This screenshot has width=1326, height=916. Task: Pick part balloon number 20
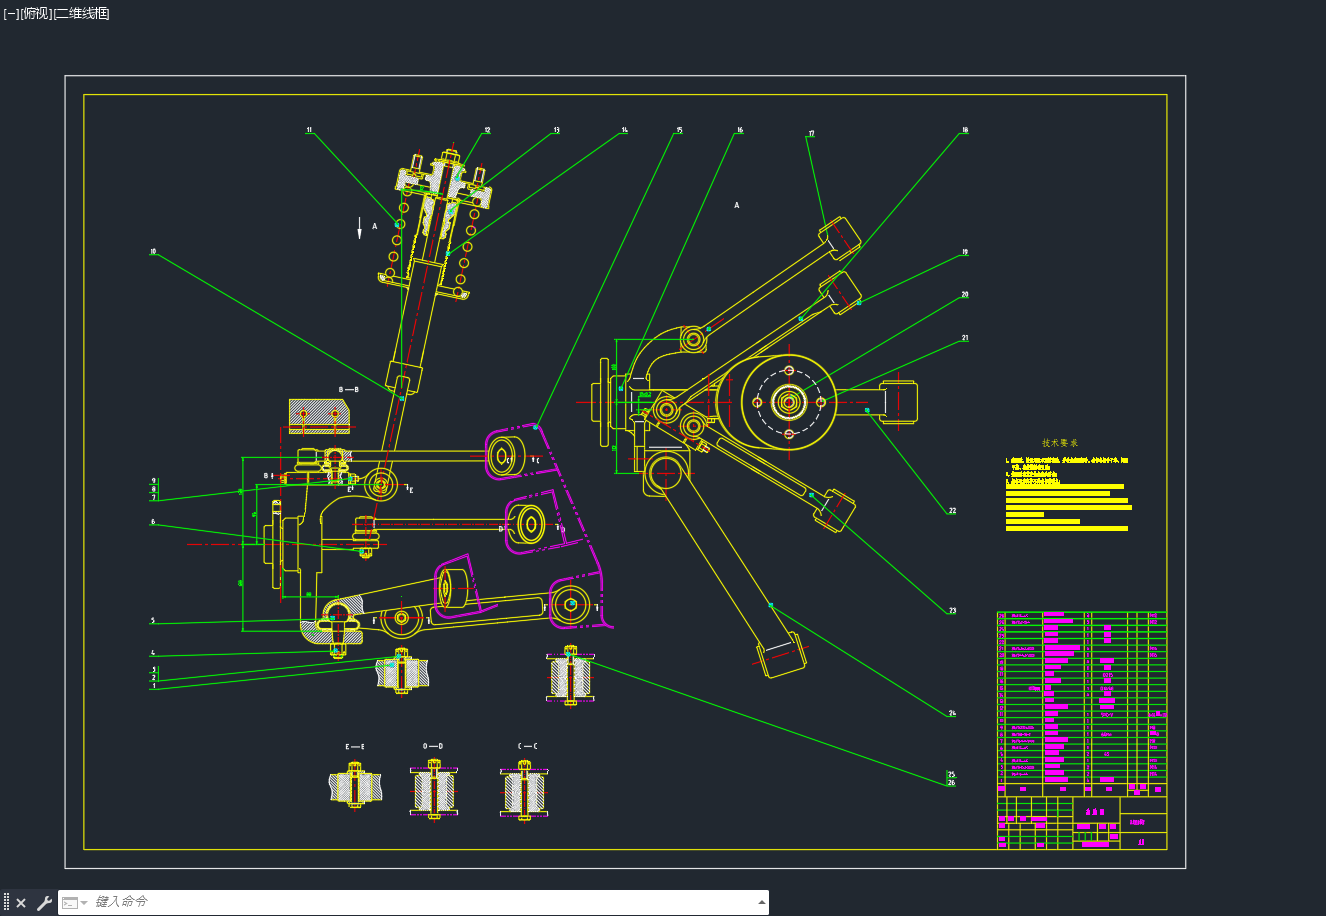(x=965, y=295)
